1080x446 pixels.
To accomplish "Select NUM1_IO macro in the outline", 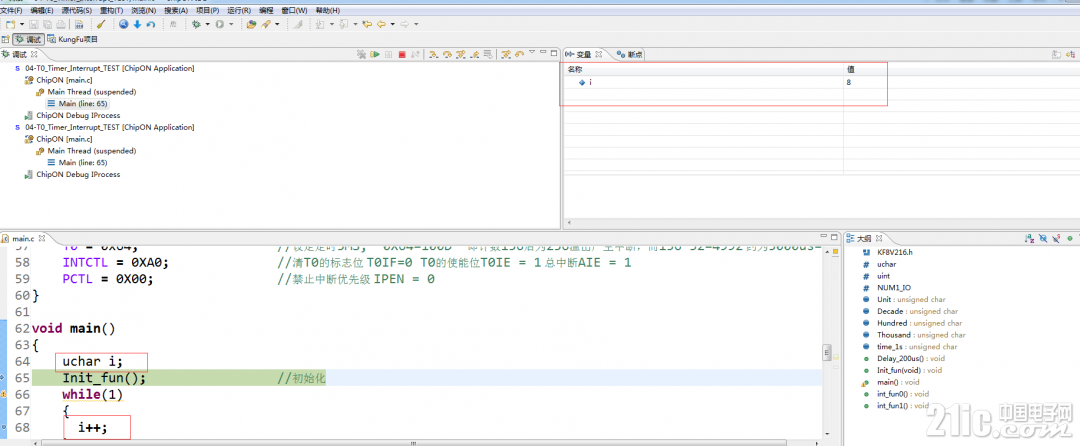I will click(x=888, y=287).
